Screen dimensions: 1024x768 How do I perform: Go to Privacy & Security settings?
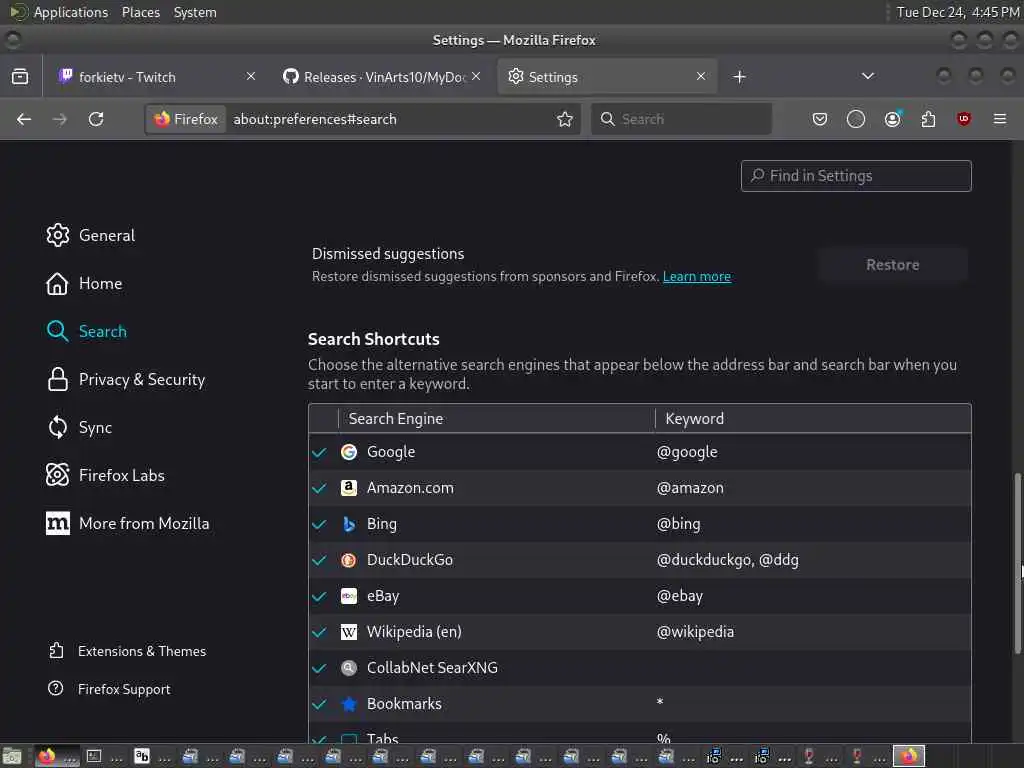coord(125,379)
